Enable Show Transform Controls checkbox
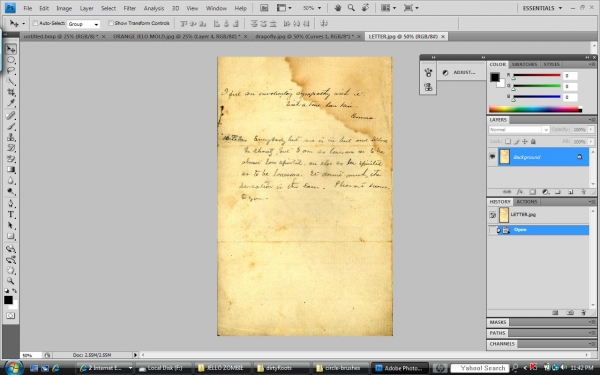600x375 pixels. point(111,23)
